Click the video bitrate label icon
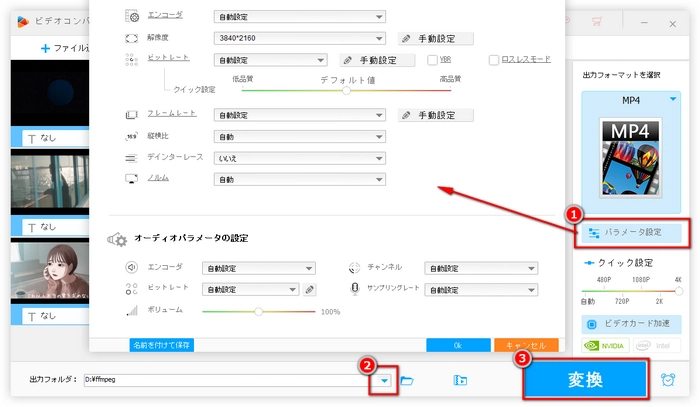Screen dimensions: 700x407 [131, 60]
